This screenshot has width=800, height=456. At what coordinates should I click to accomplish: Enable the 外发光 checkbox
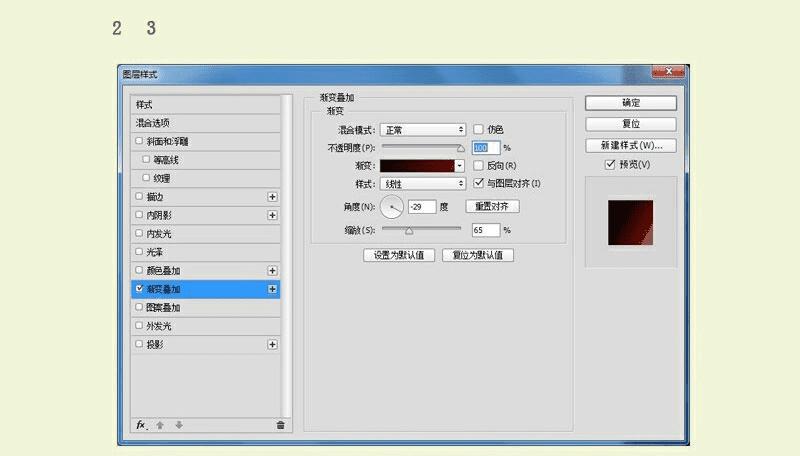pyautogui.click(x=139, y=325)
